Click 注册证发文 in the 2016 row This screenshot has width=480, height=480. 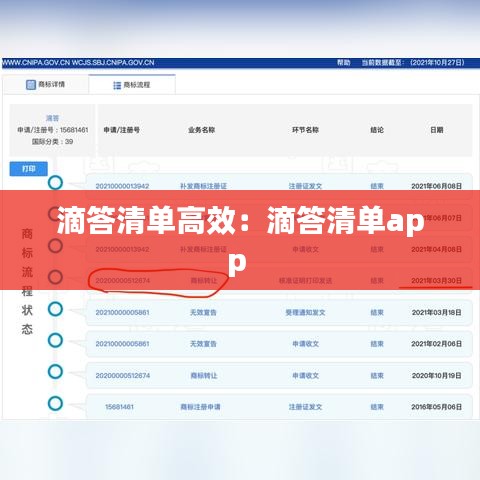(305, 407)
